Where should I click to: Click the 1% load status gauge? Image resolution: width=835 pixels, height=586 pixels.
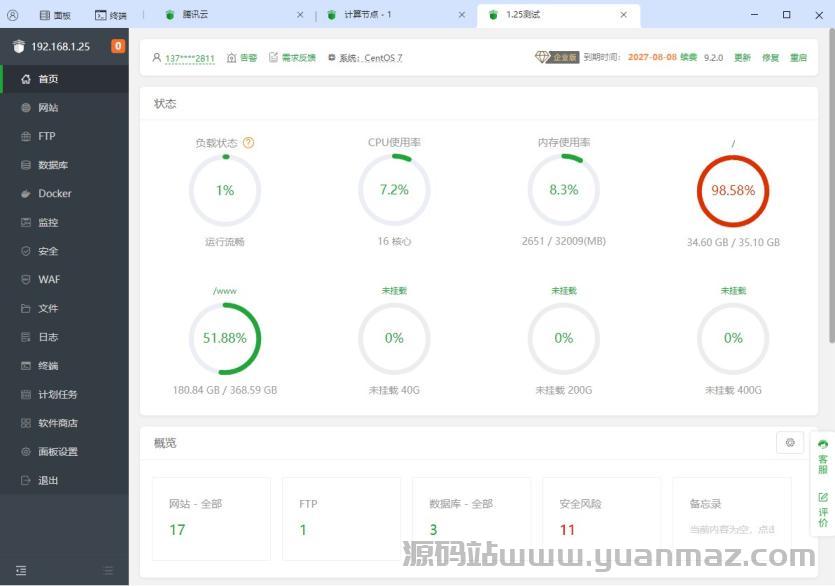pyautogui.click(x=225, y=190)
